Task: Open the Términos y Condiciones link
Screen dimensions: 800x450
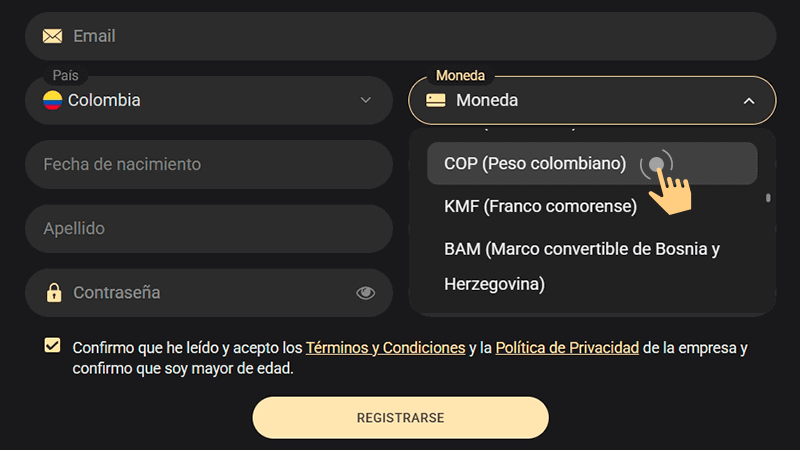Action: point(385,348)
